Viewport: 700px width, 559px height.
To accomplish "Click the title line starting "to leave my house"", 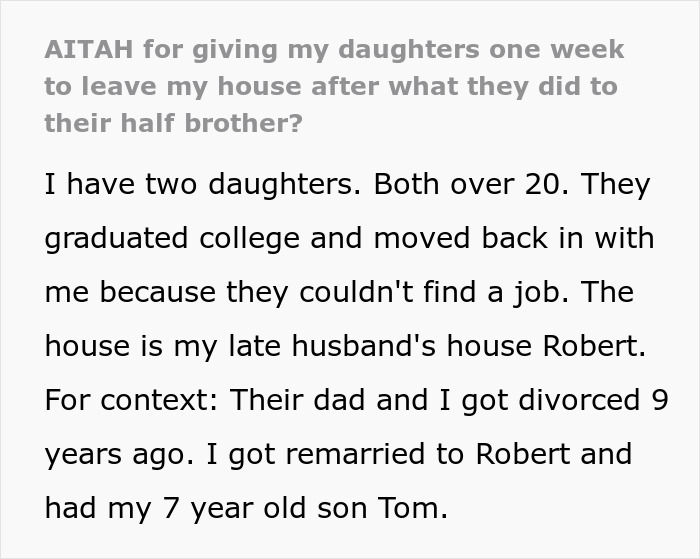I will (x=331, y=87).
